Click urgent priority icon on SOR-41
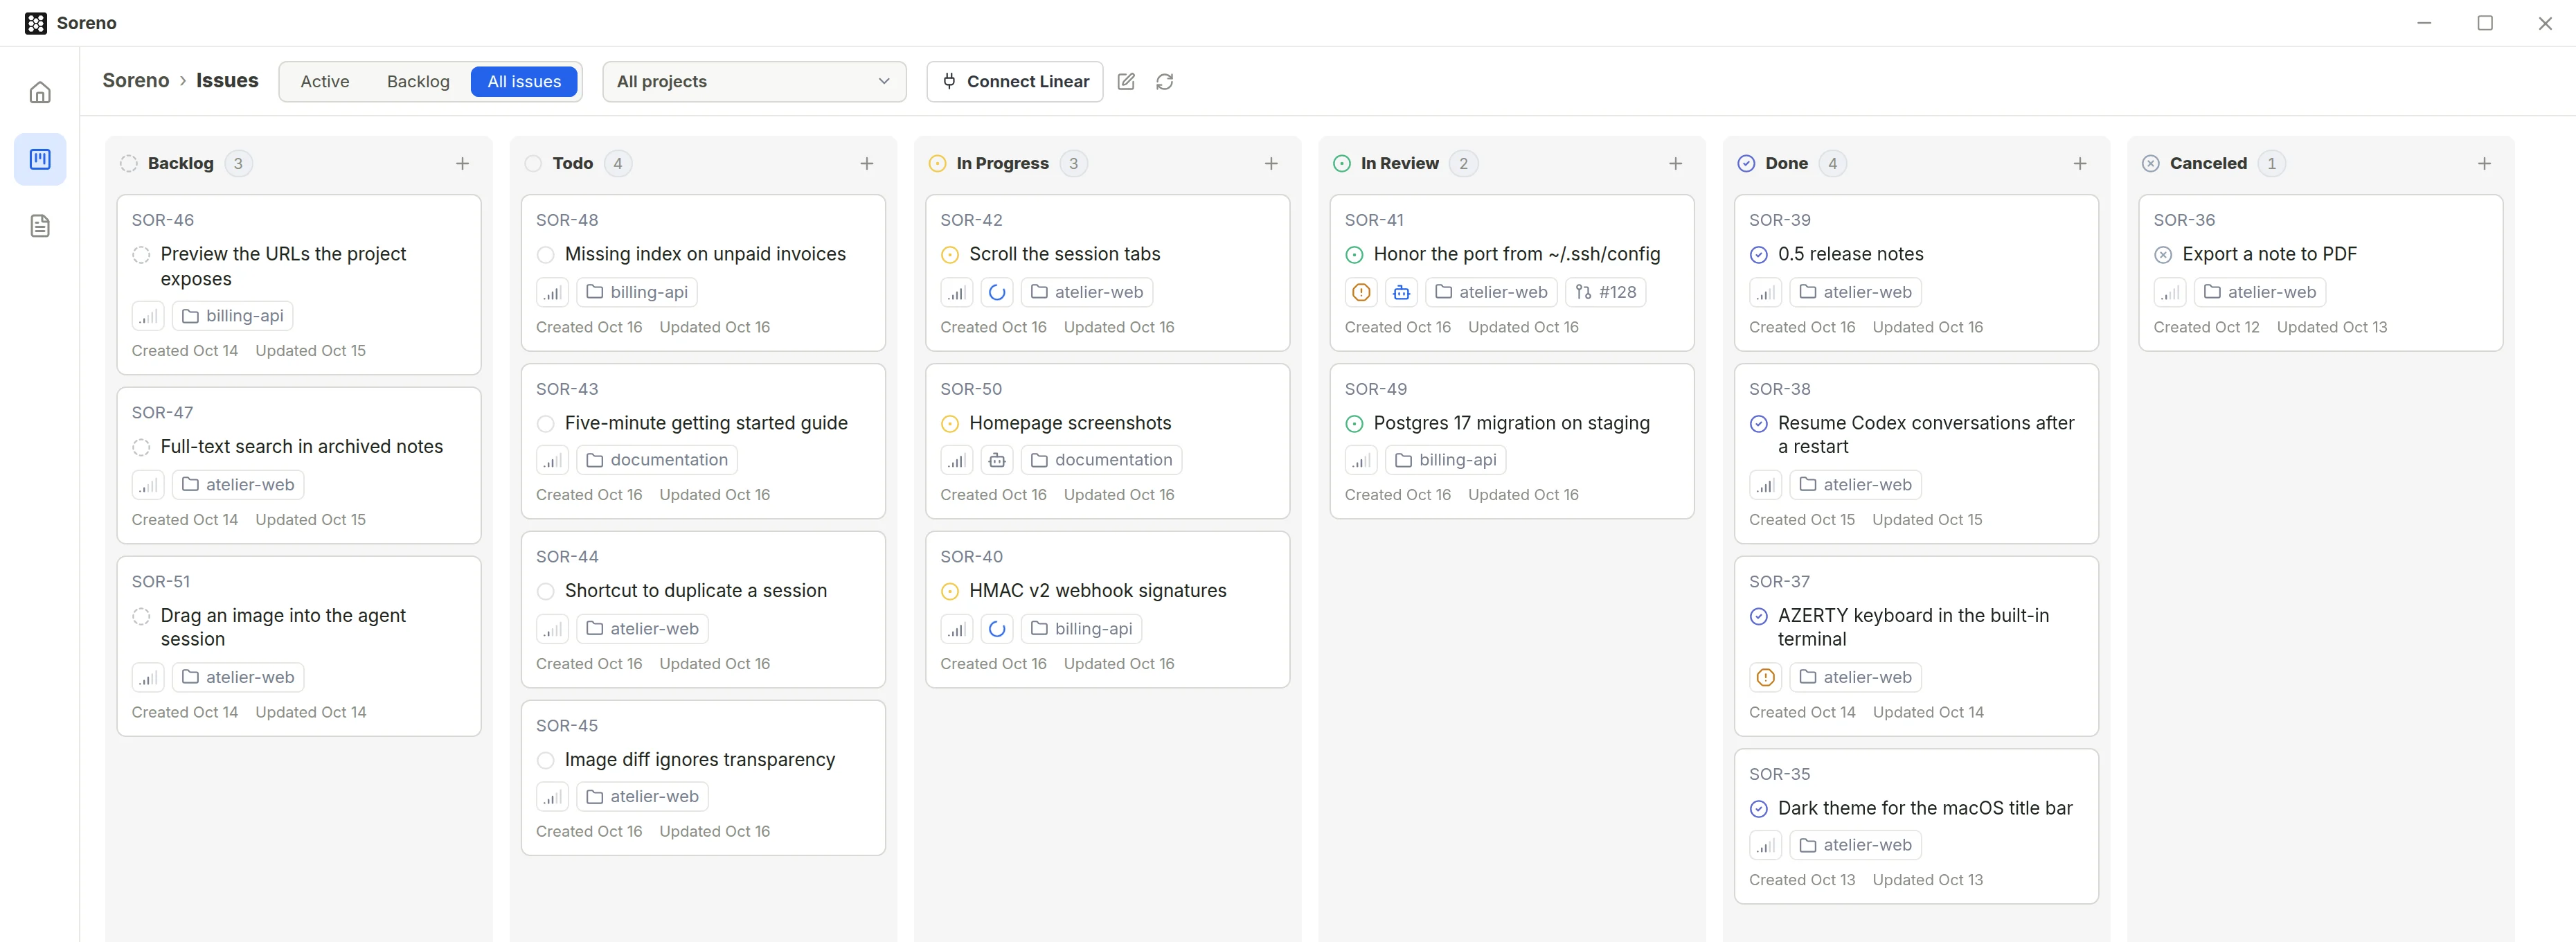Viewport: 2576px width, 942px height. pos(1361,292)
